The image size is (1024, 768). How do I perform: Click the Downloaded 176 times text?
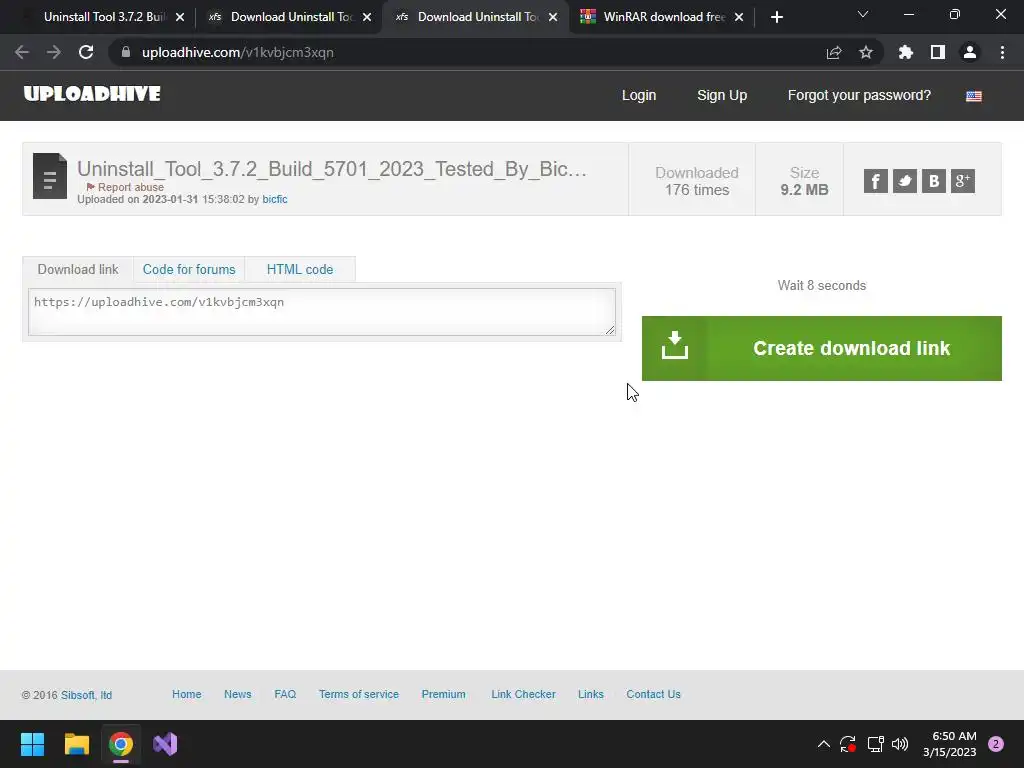tap(697, 181)
